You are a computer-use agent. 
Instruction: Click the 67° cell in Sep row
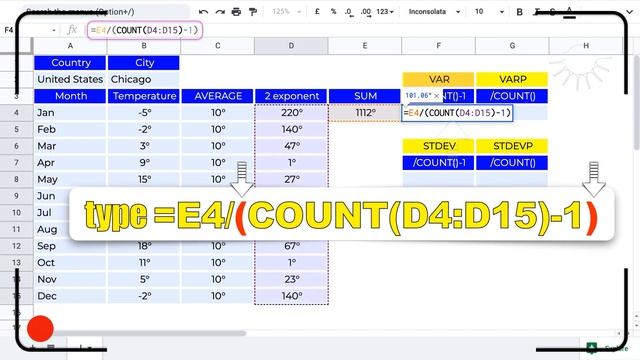tap(291, 246)
